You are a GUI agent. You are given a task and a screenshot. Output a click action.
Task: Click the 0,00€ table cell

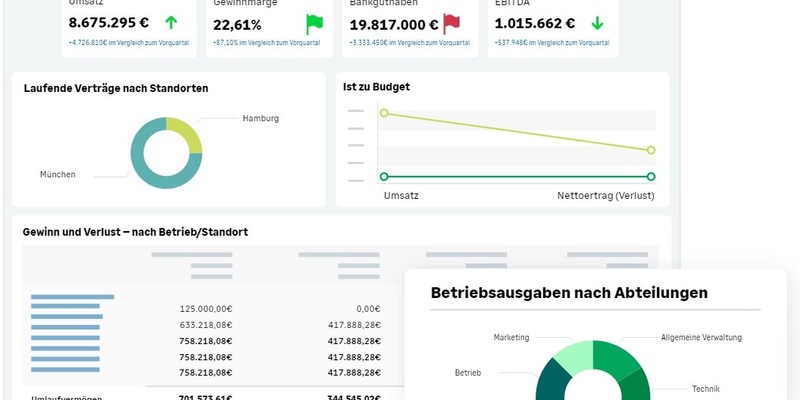(369, 309)
